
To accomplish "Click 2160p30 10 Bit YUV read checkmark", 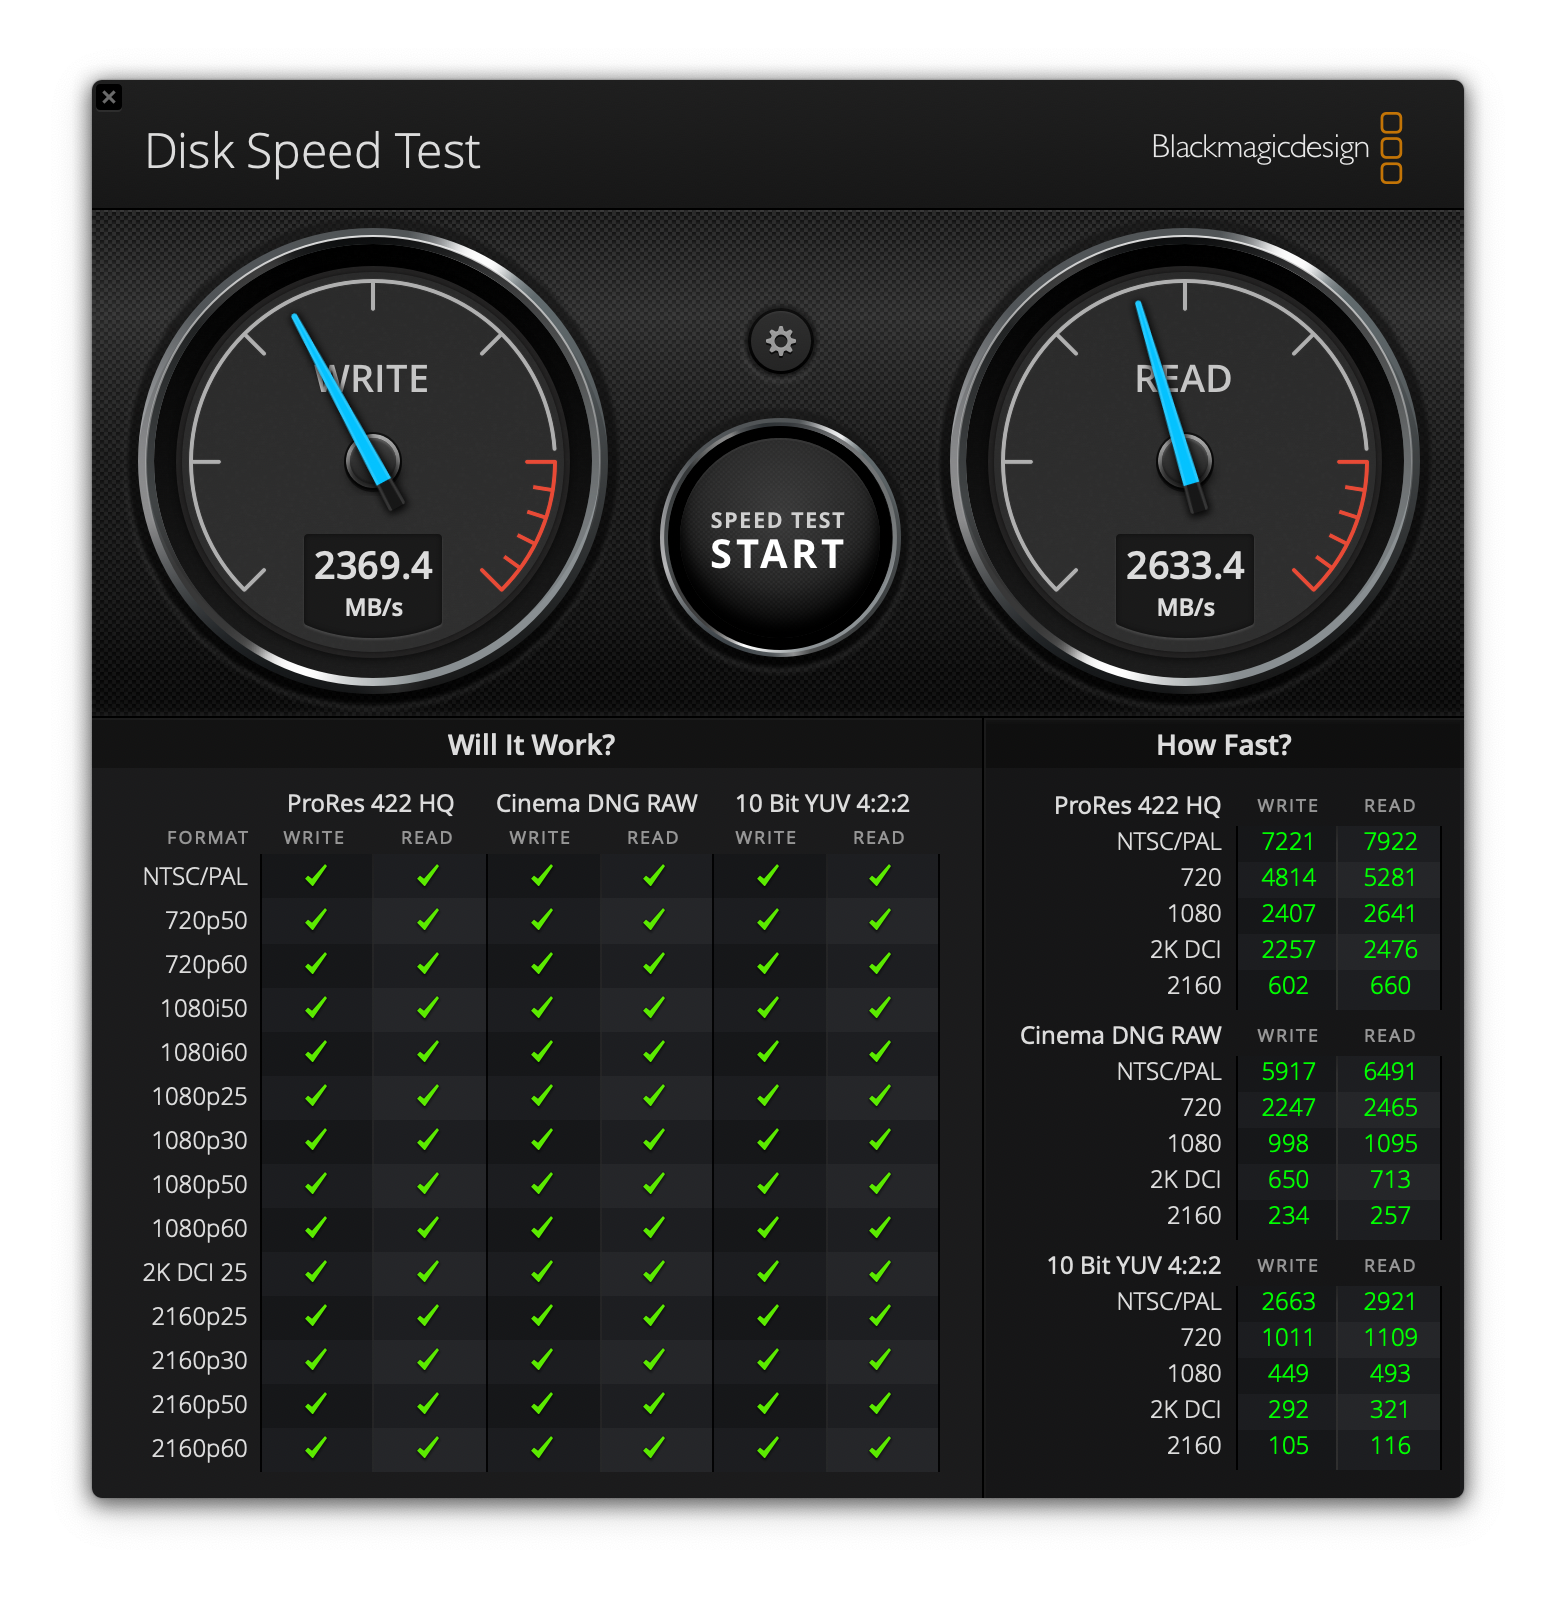I will click(880, 1360).
